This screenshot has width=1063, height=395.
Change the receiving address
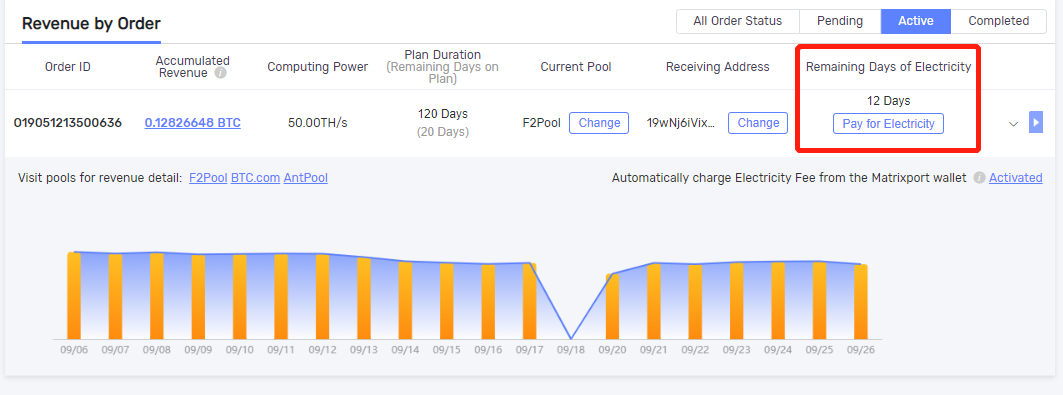point(758,123)
